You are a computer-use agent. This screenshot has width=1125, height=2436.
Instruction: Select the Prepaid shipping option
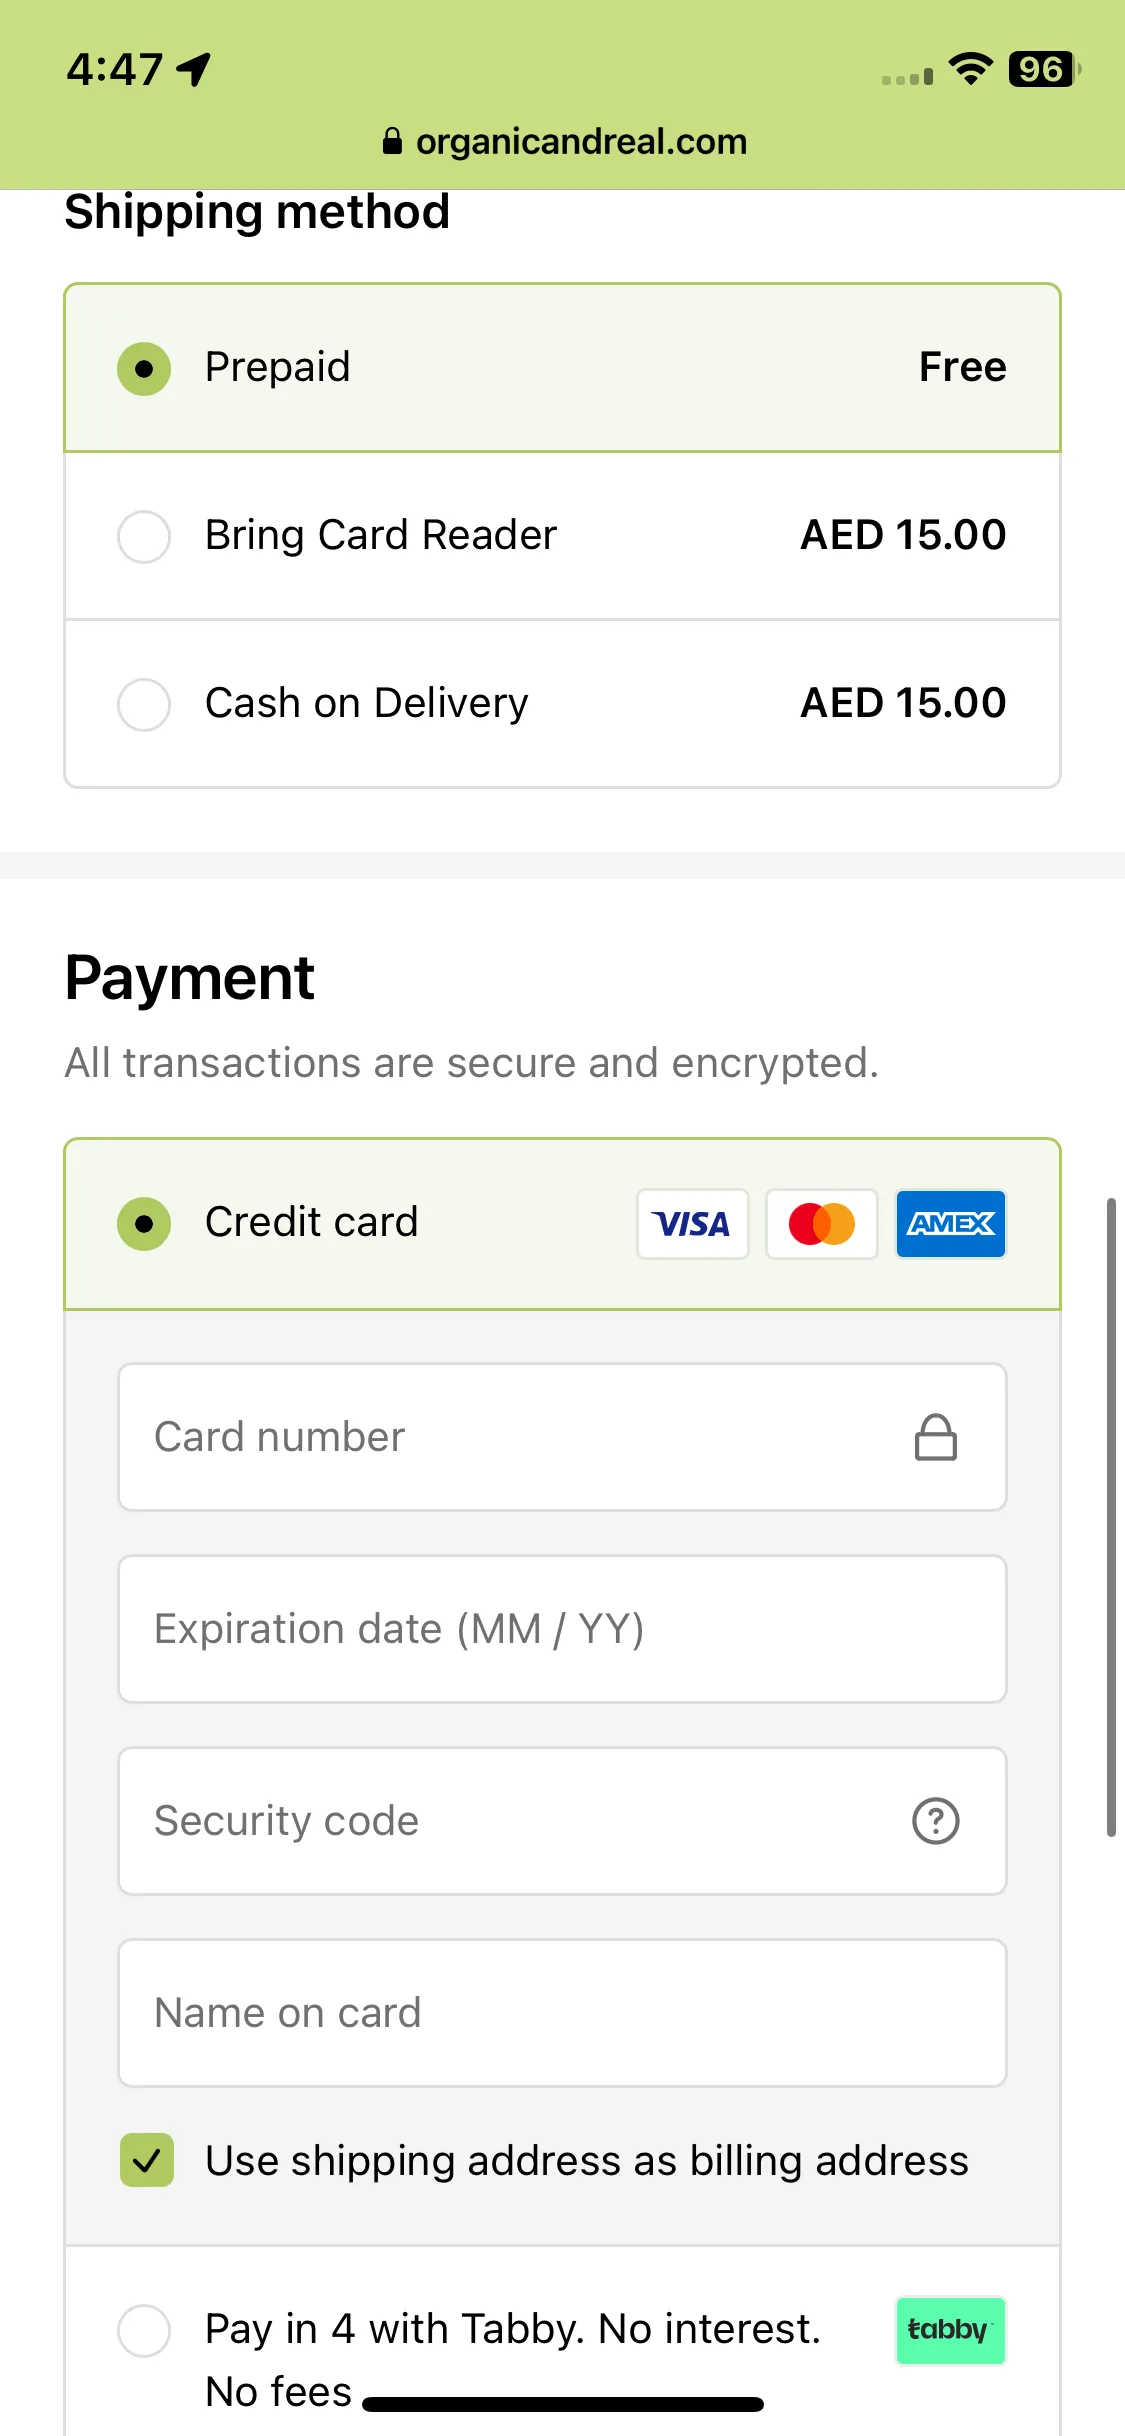pos(562,368)
